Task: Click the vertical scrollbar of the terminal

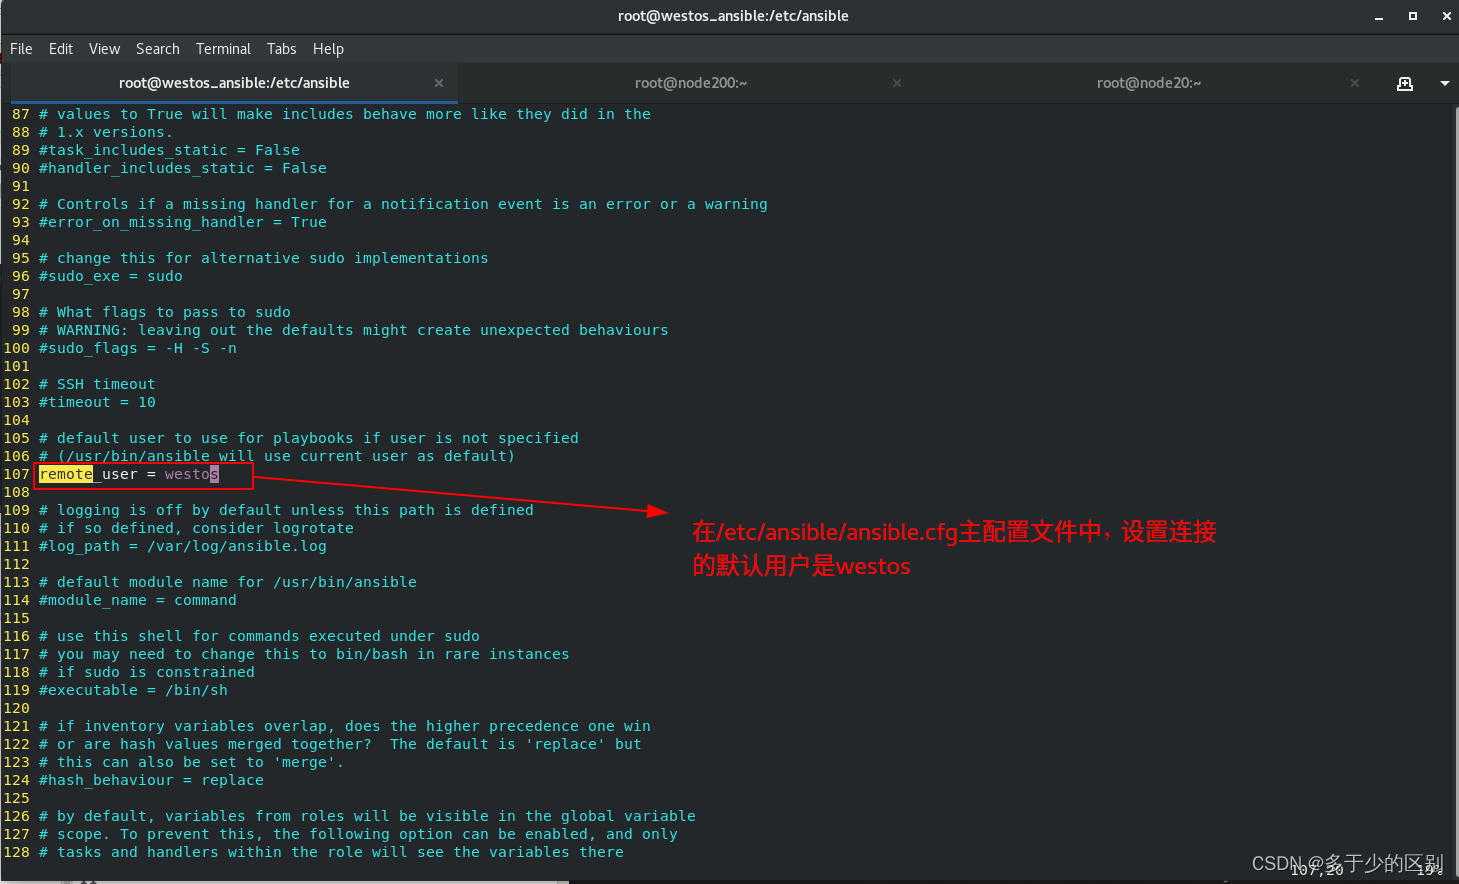Action: (1454, 490)
